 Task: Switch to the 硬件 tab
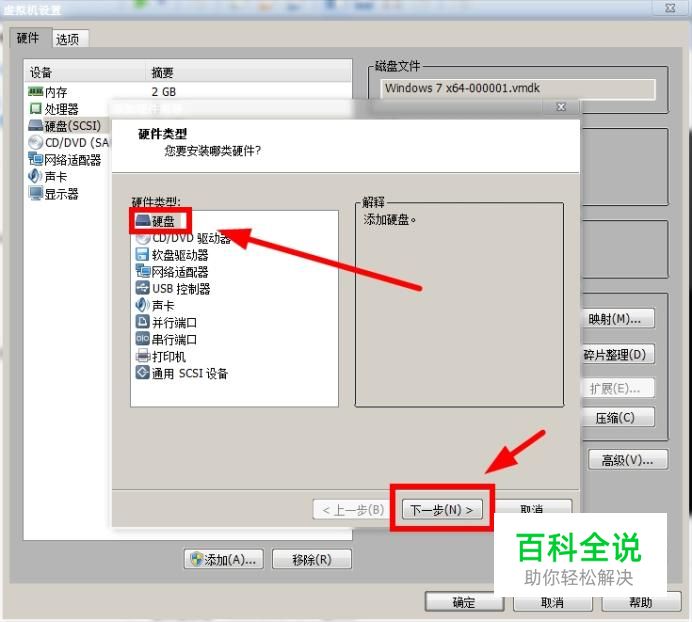click(x=28, y=38)
